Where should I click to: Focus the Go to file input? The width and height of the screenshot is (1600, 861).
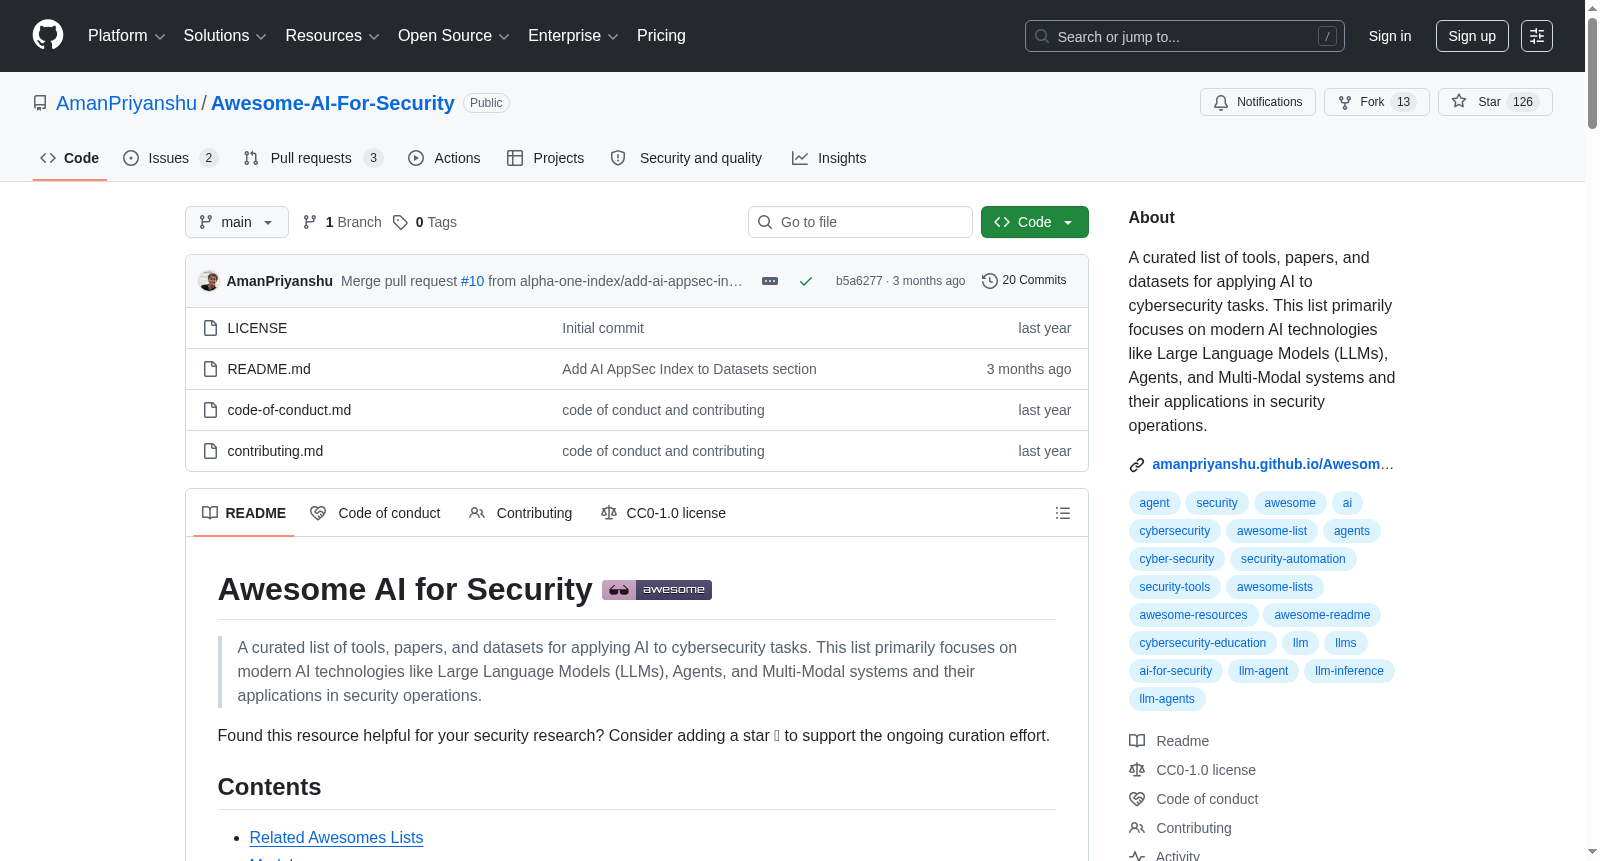point(860,222)
